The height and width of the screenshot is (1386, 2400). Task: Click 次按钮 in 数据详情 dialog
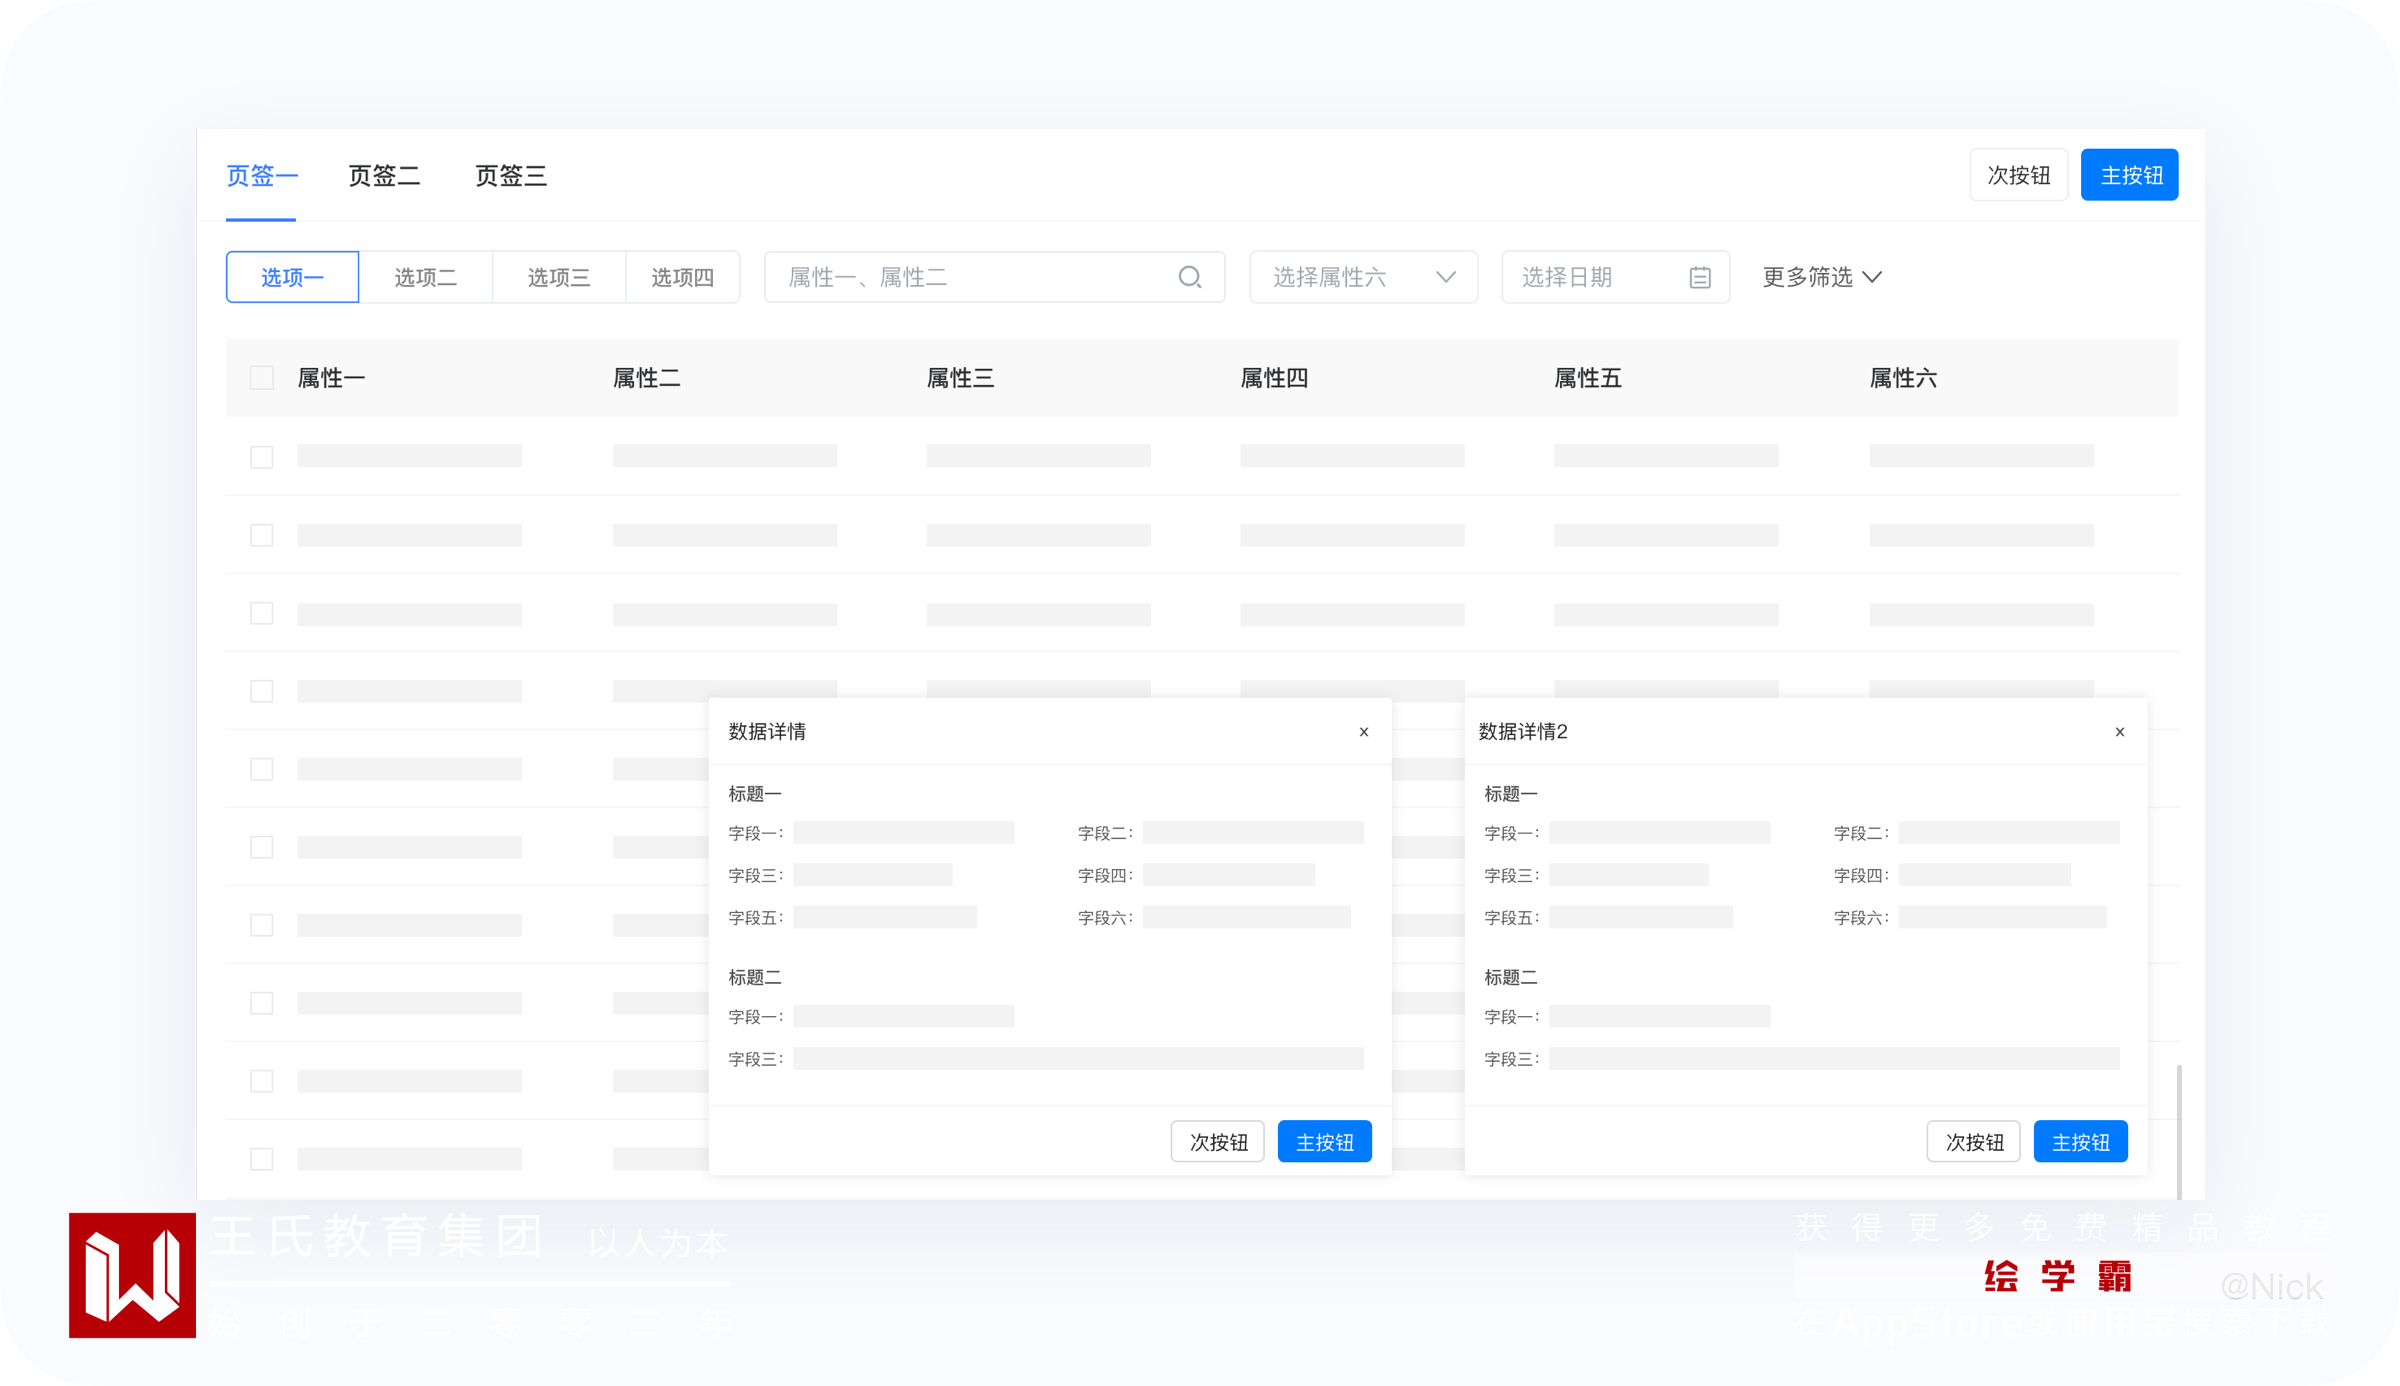coord(1217,1142)
